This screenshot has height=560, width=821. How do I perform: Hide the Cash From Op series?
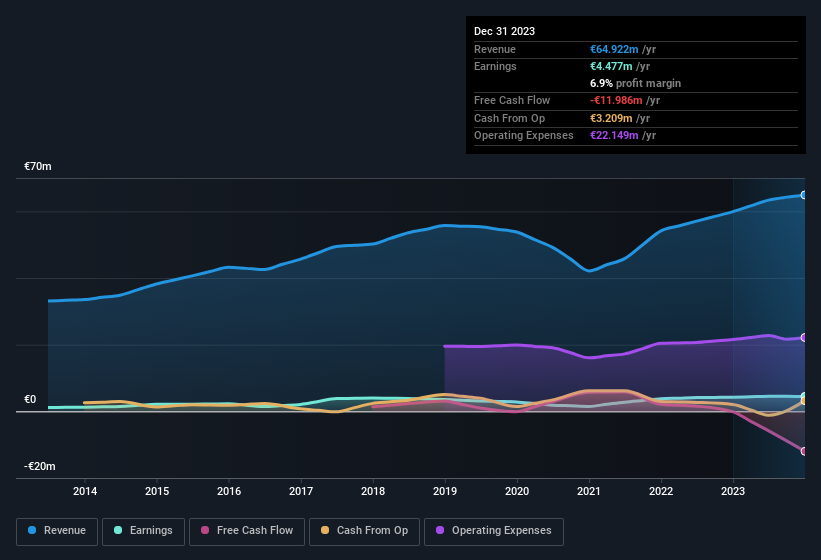click(364, 531)
